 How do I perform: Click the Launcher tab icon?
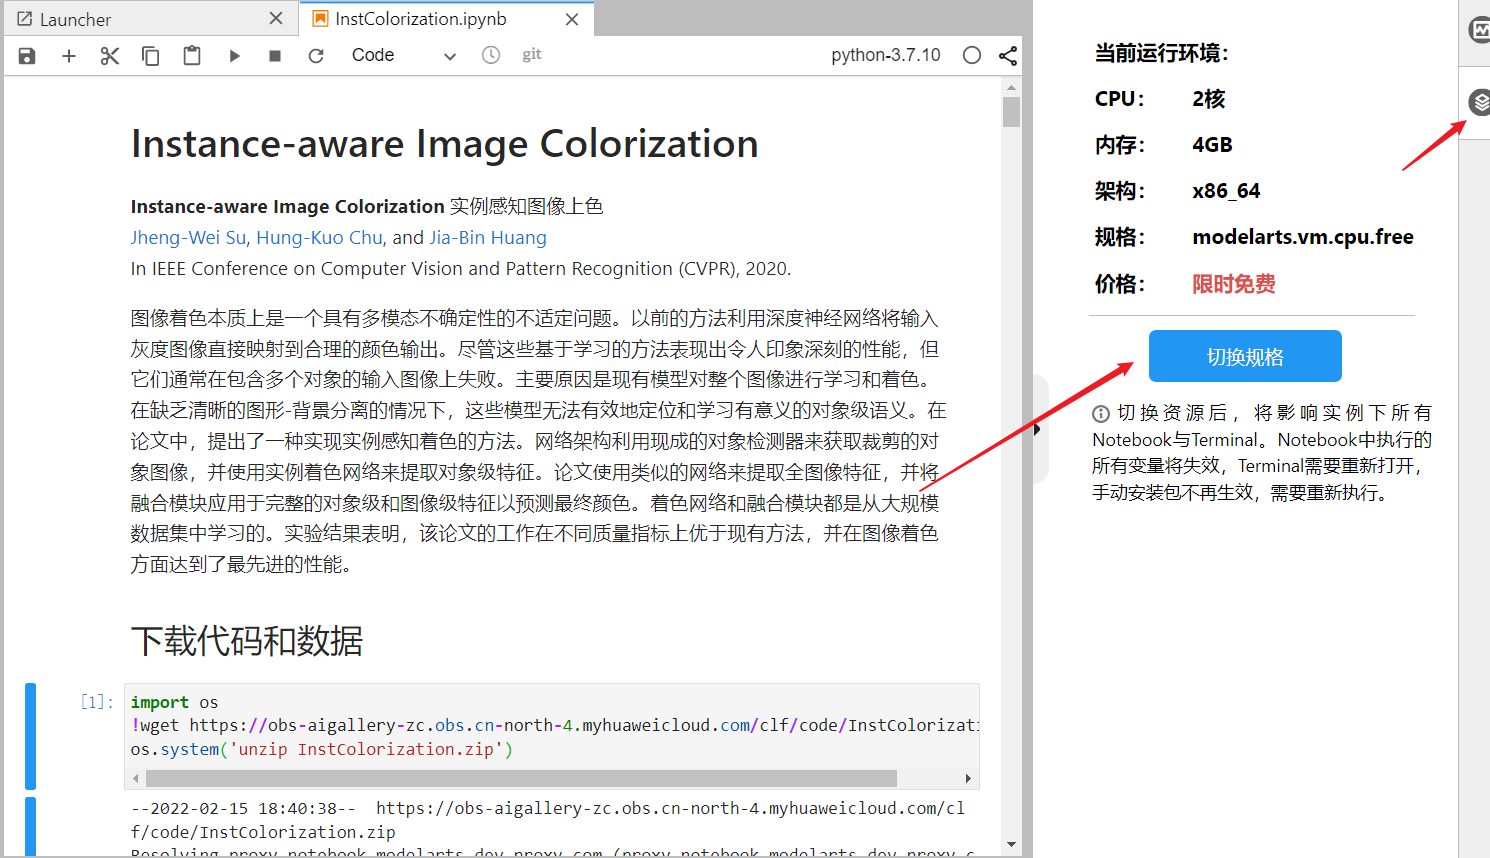tap(25, 19)
